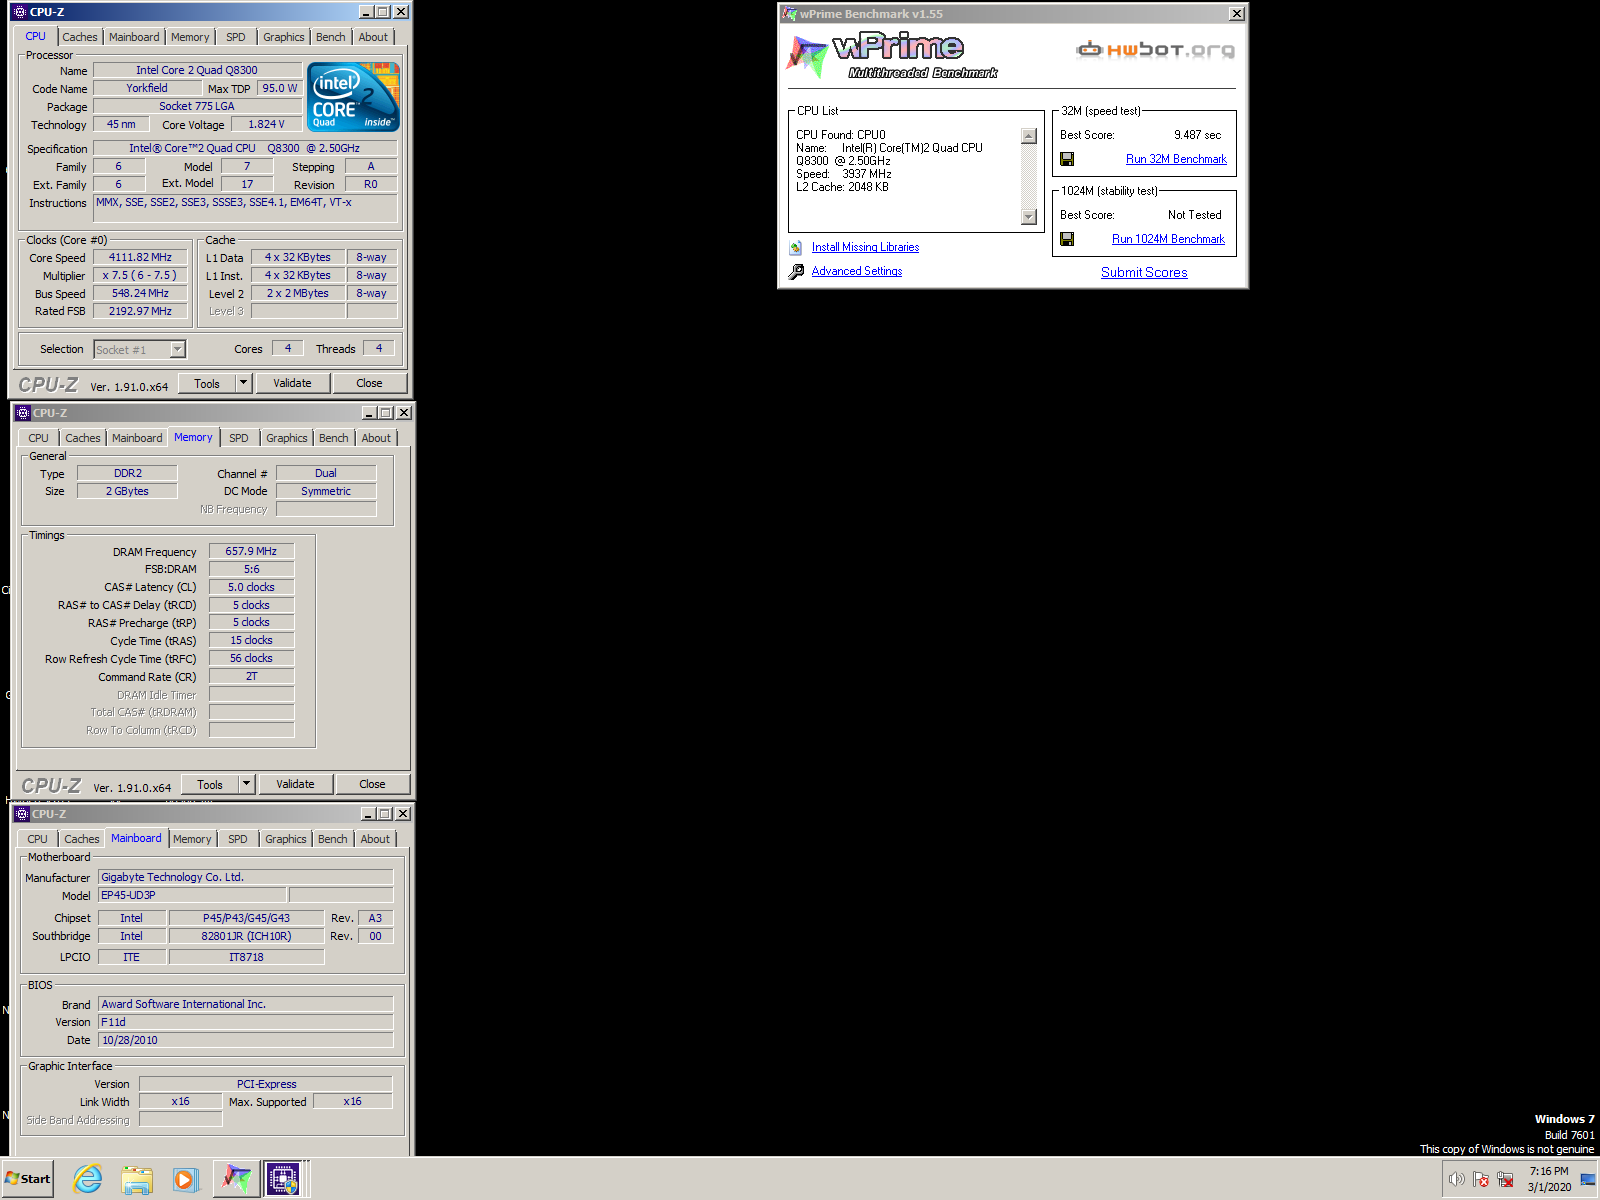Screen dimensions: 1600x1200
Task: Click the Submit Scores link
Action: coord(1144,272)
